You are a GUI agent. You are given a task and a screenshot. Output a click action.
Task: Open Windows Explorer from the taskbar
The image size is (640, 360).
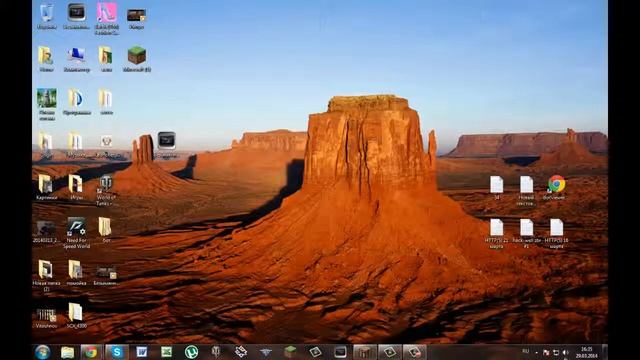click(67, 352)
